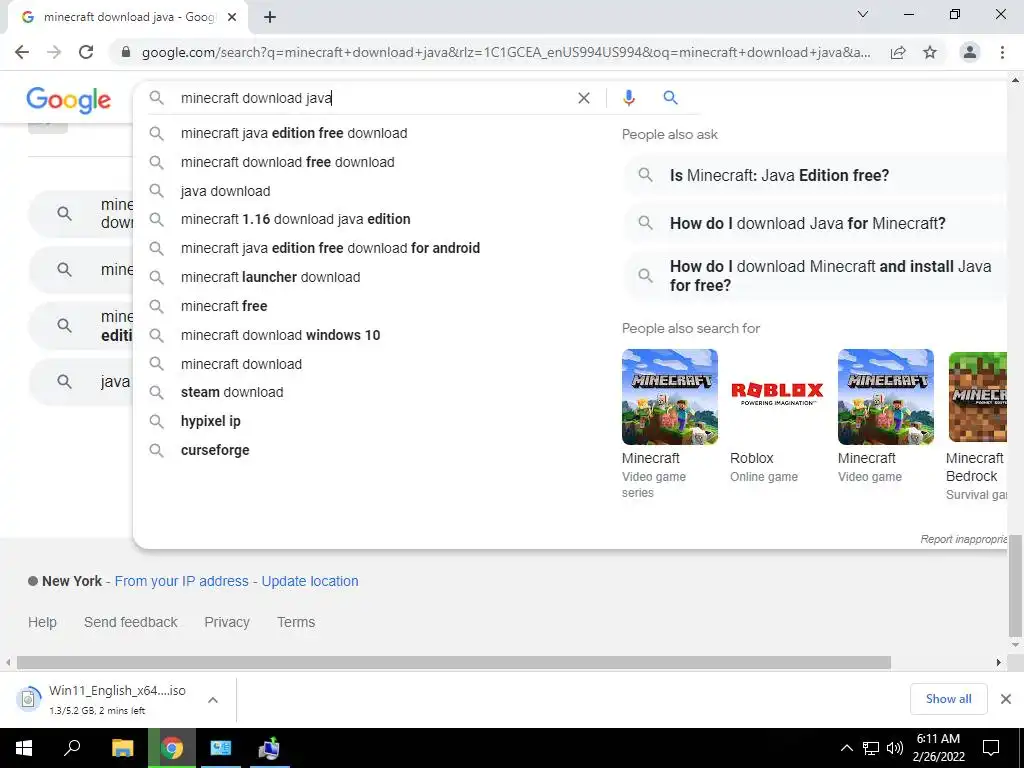Open How do I download Java for Minecraft?
The height and width of the screenshot is (768, 1024).
point(814,223)
